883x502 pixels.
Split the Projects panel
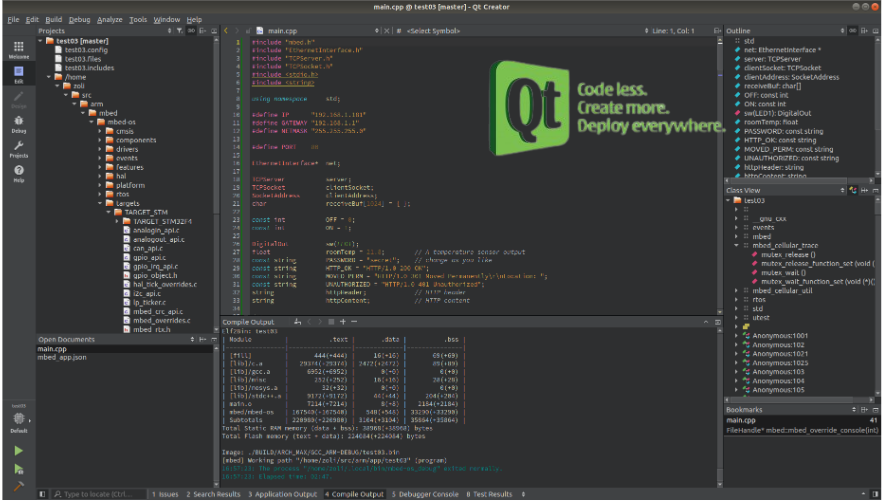pyautogui.click(x=202, y=31)
